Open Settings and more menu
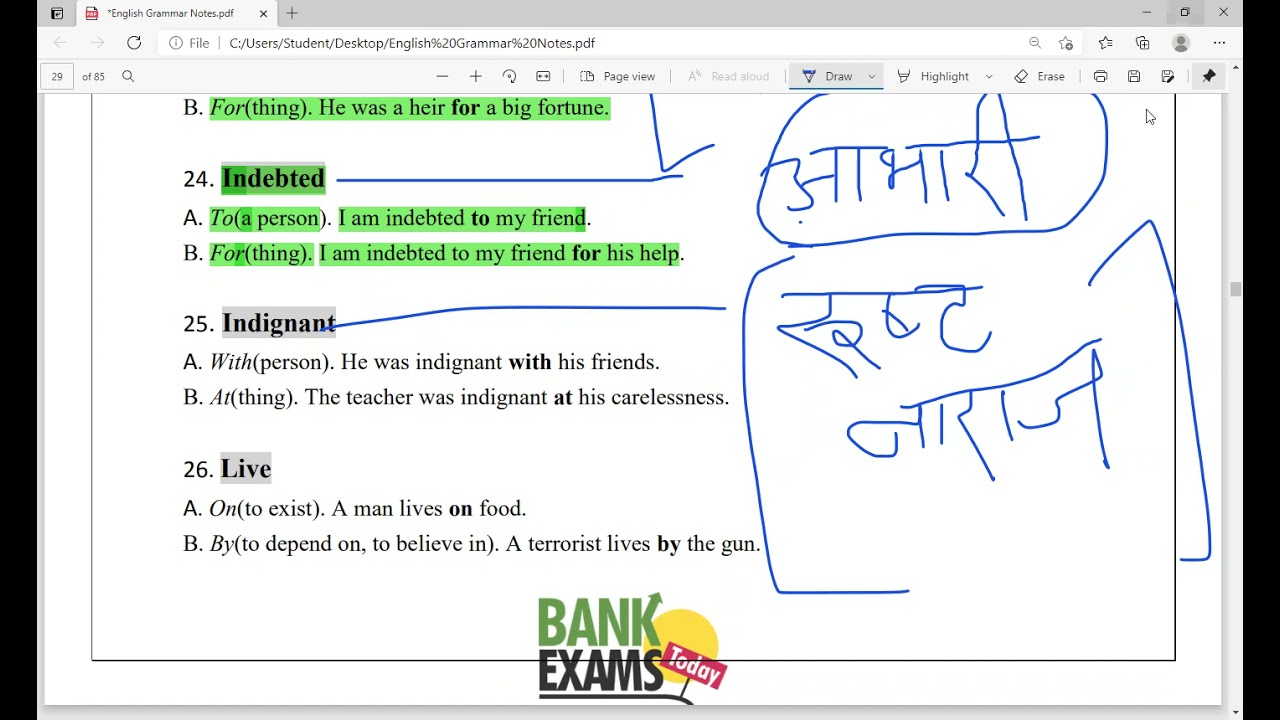Image resolution: width=1280 pixels, height=720 pixels. coord(1219,43)
